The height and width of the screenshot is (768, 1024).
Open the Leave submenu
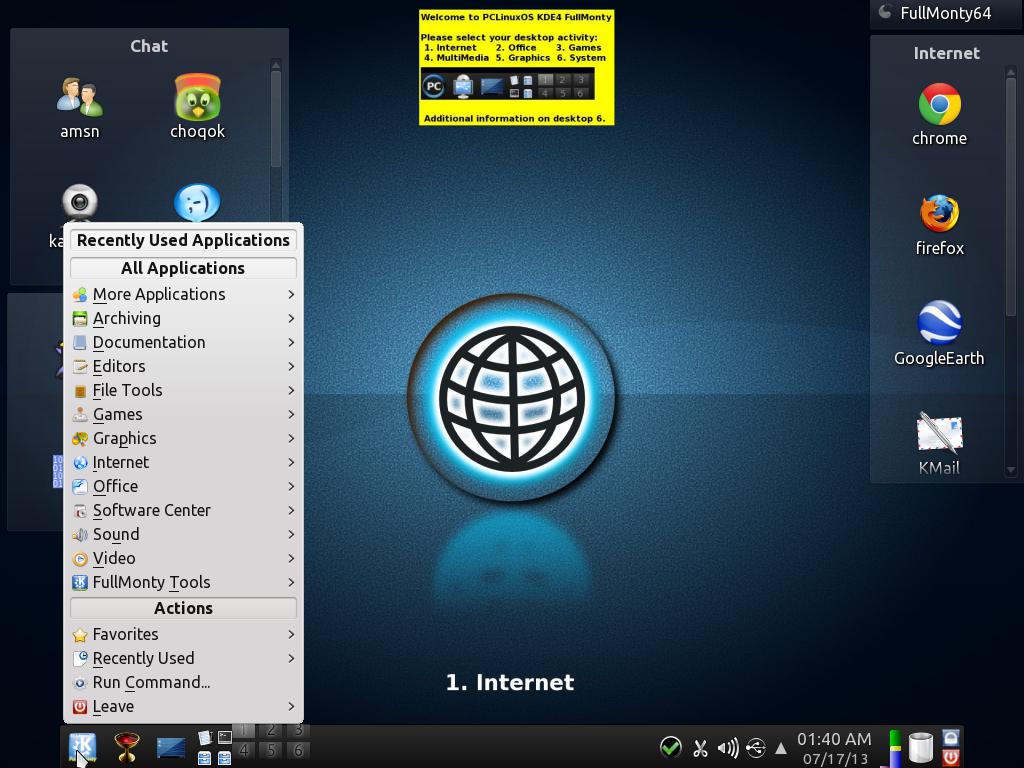pyautogui.click(x=113, y=706)
